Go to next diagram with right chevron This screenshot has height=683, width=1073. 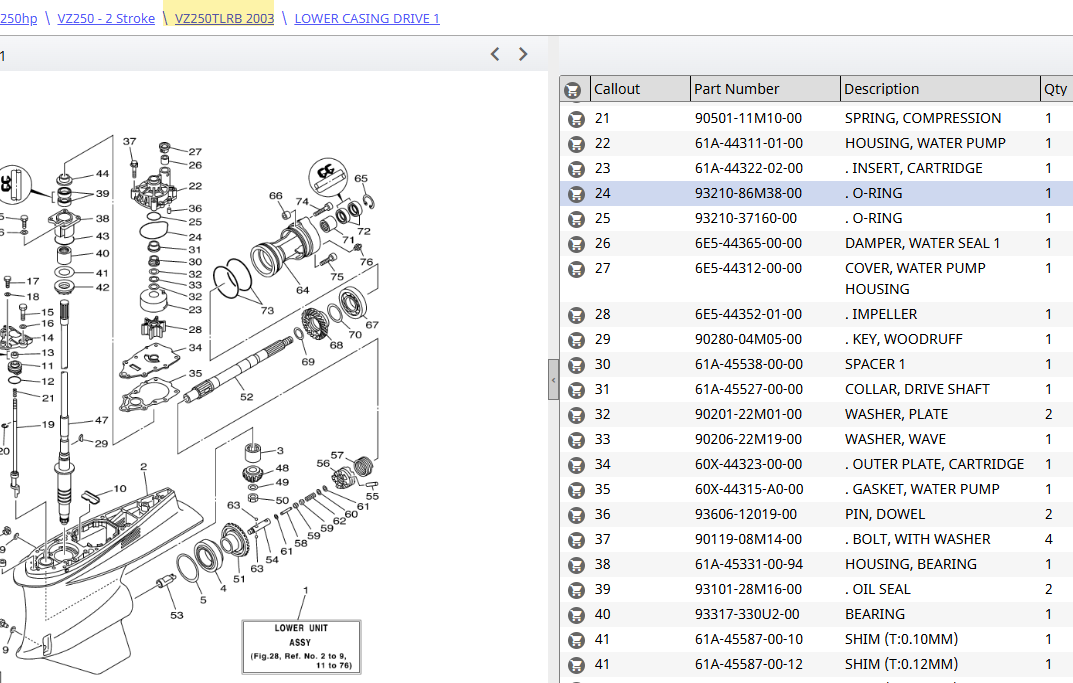point(523,54)
